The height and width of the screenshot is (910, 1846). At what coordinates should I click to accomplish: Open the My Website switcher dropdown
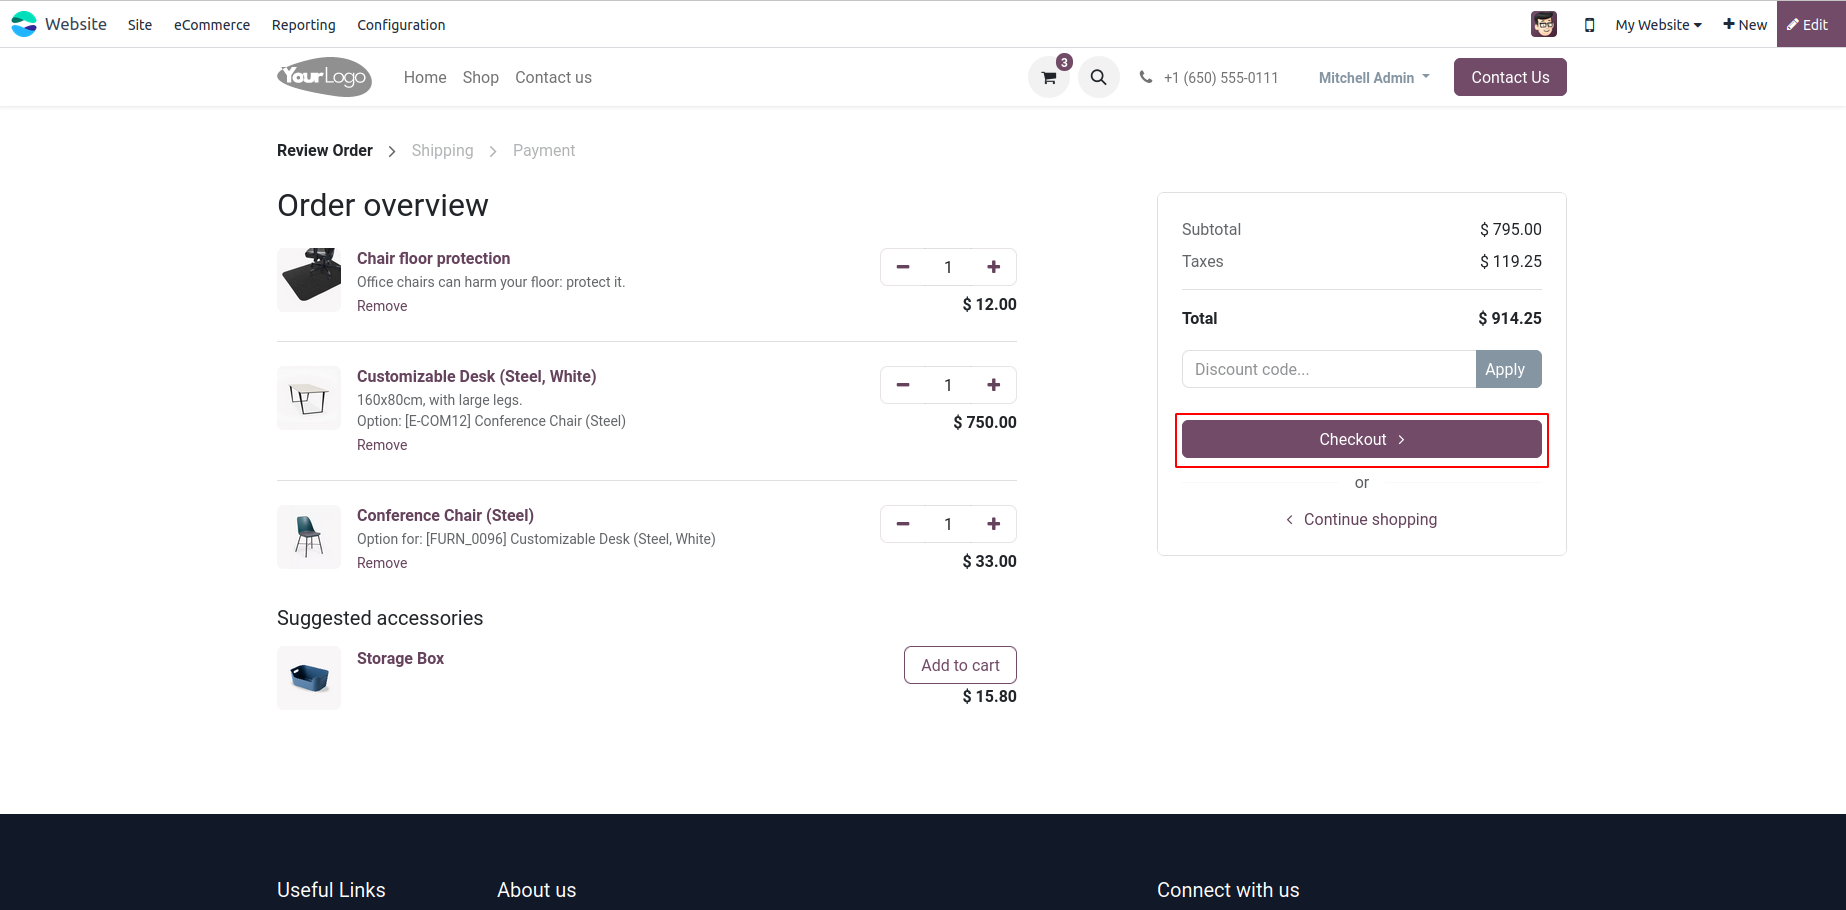pos(1657,25)
